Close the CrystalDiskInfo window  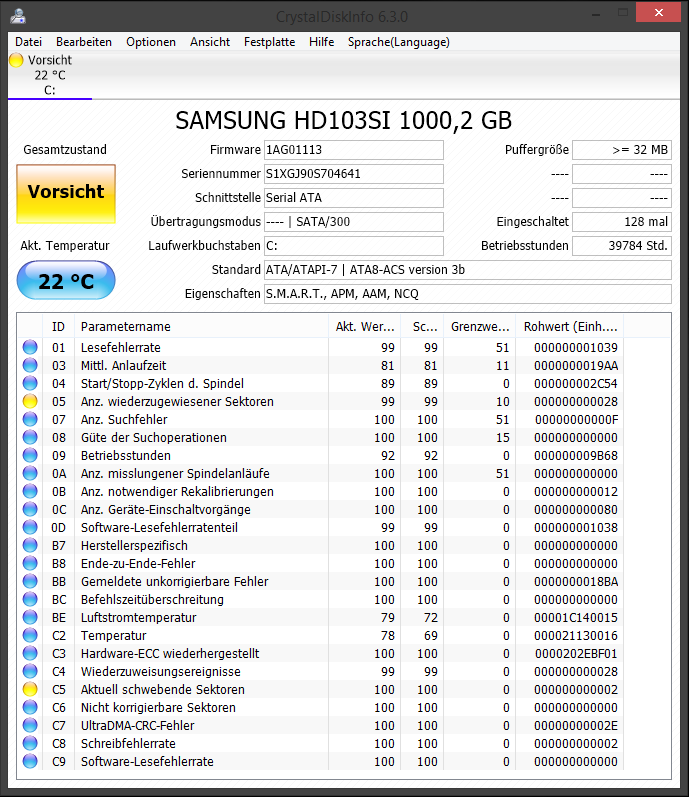(659, 13)
